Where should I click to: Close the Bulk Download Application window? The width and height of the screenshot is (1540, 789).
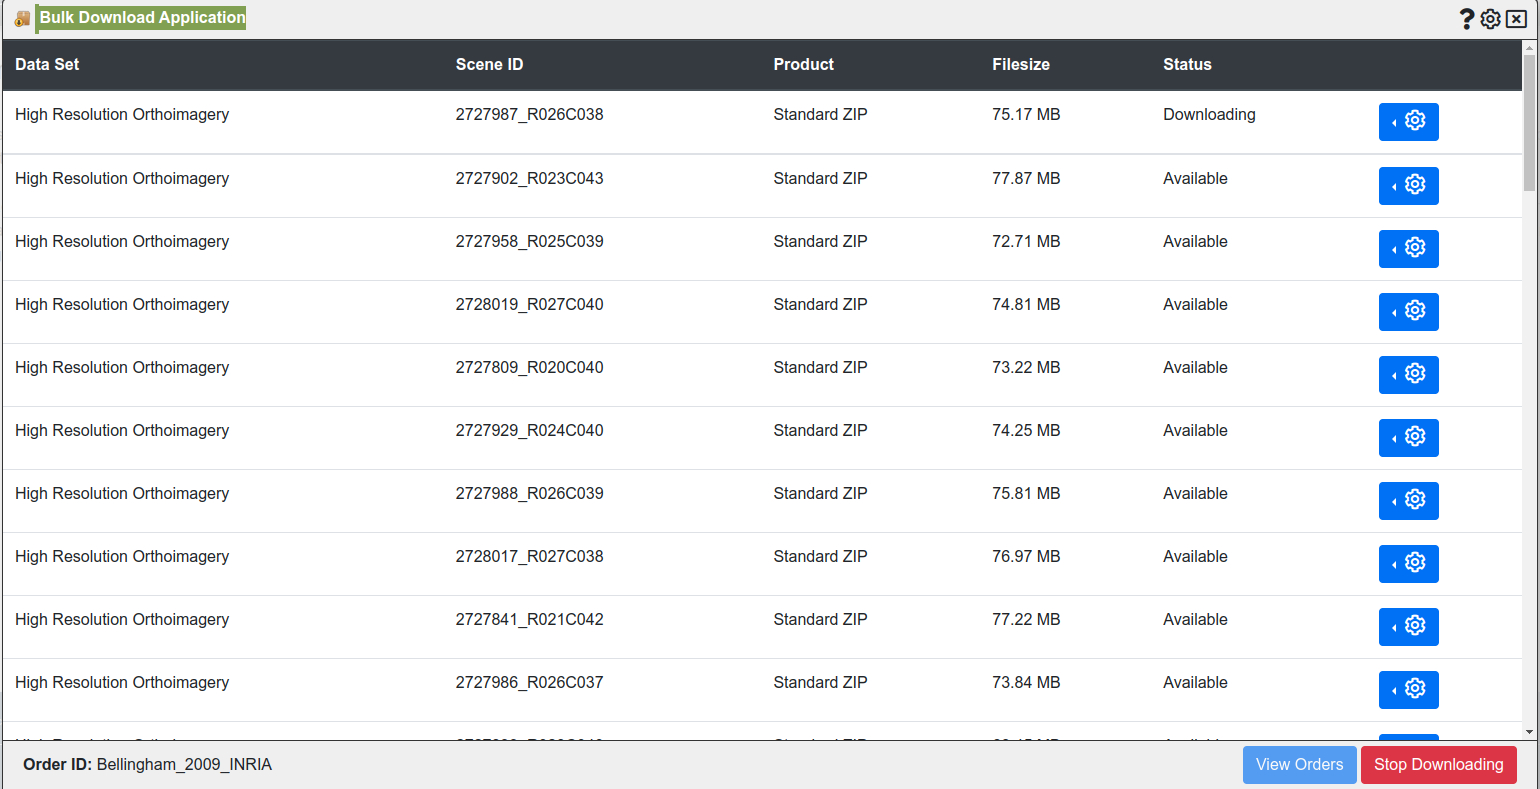[x=1516, y=19]
